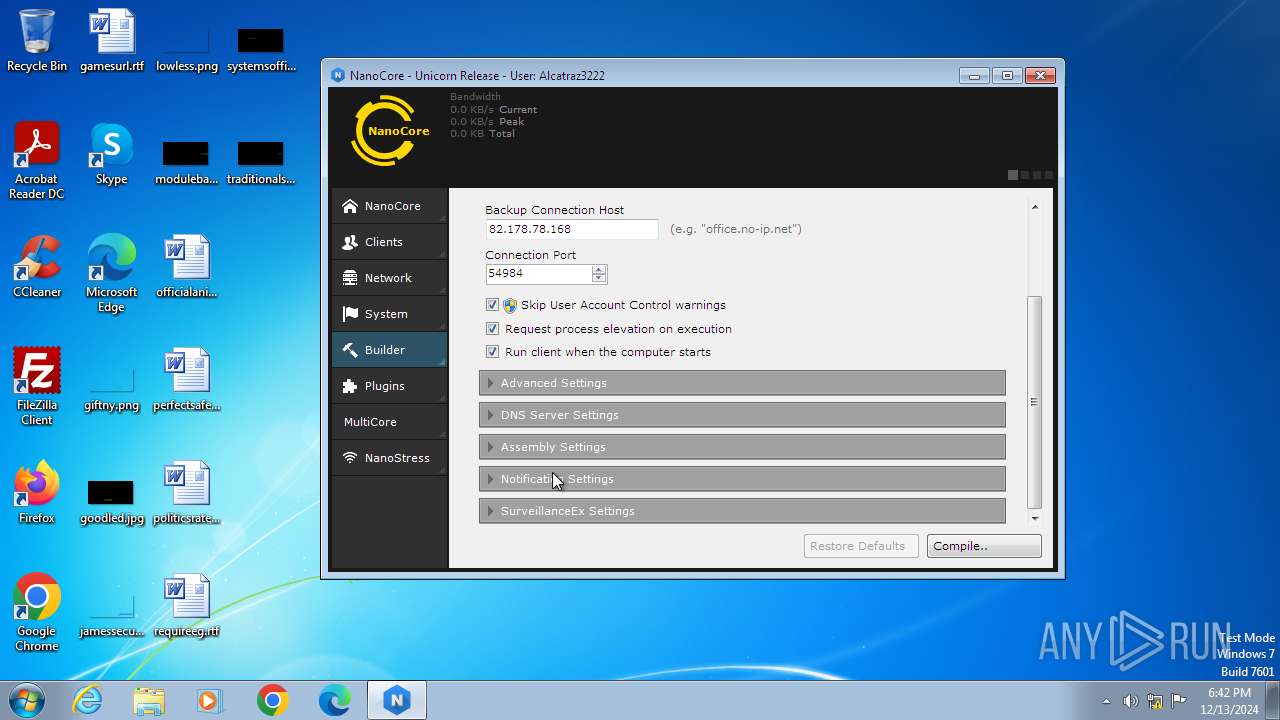Open File Explorer from taskbar

(149, 701)
